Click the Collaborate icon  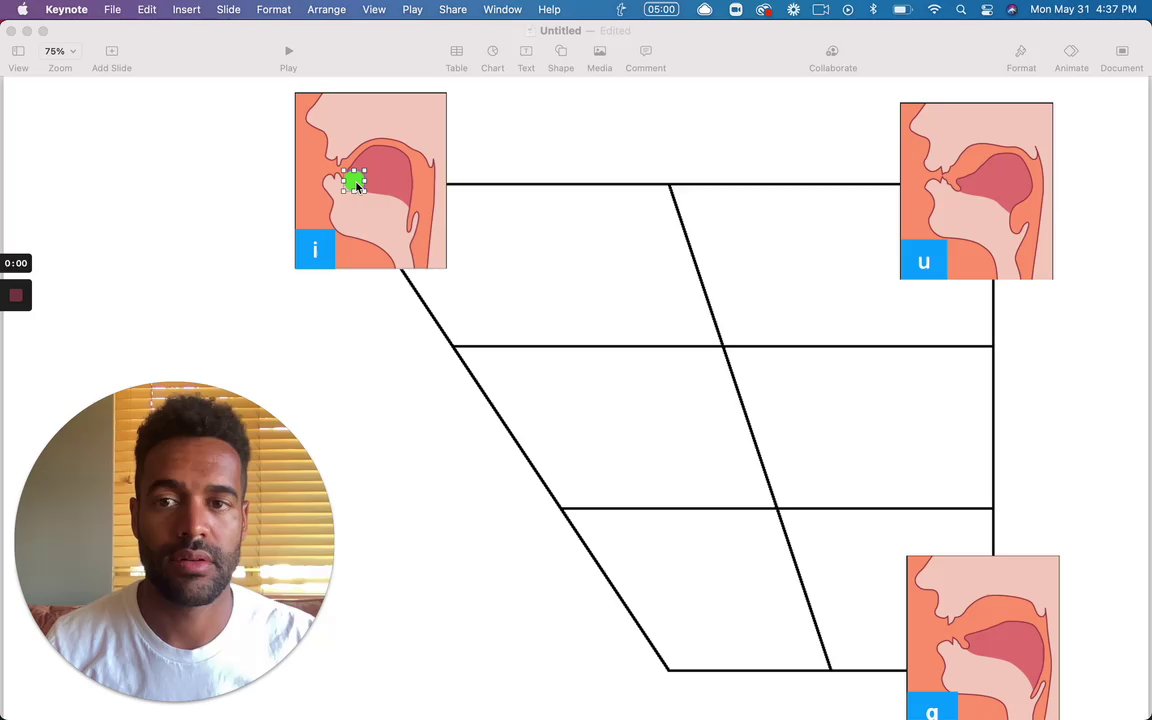click(832, 51)
